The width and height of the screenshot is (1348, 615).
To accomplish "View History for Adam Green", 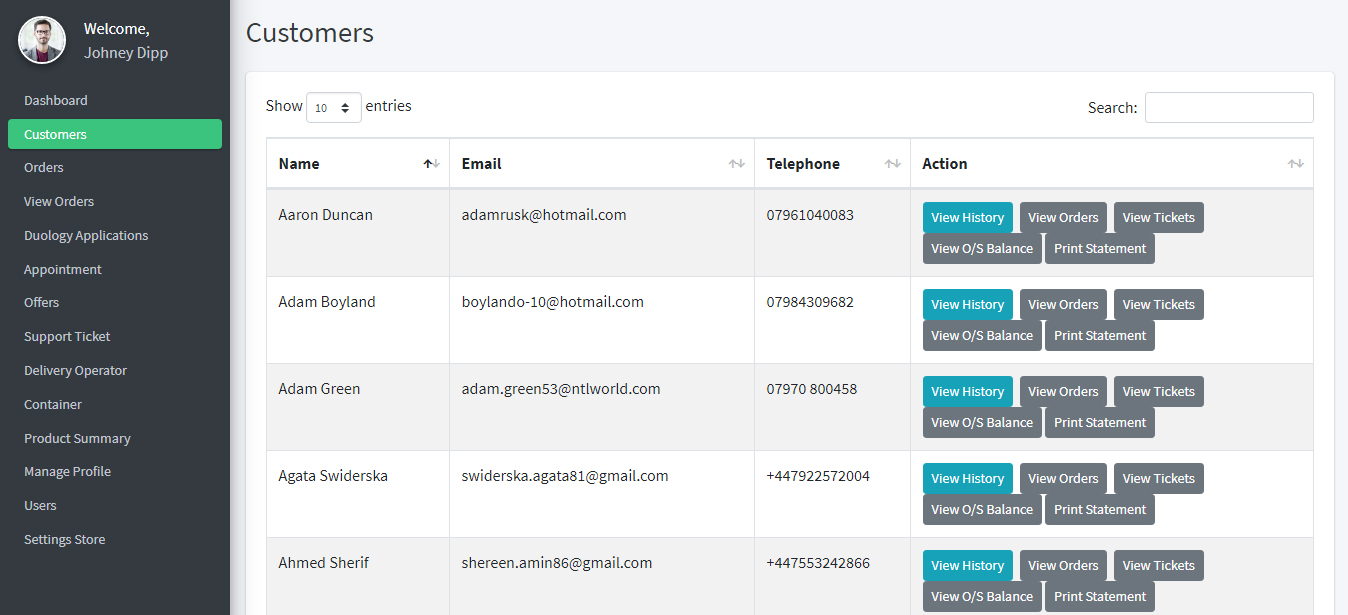I will 967,391.
